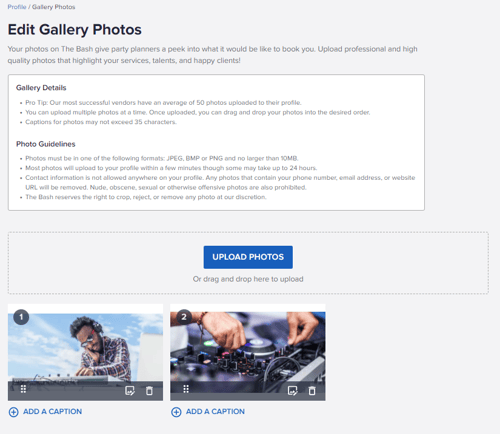Delete photo 1 with the trash icon

tap(149, 391)
